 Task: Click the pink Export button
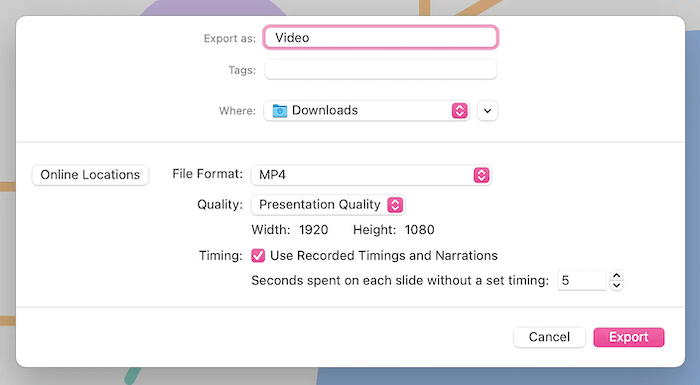pyautogui.click(x=629, y=337)
